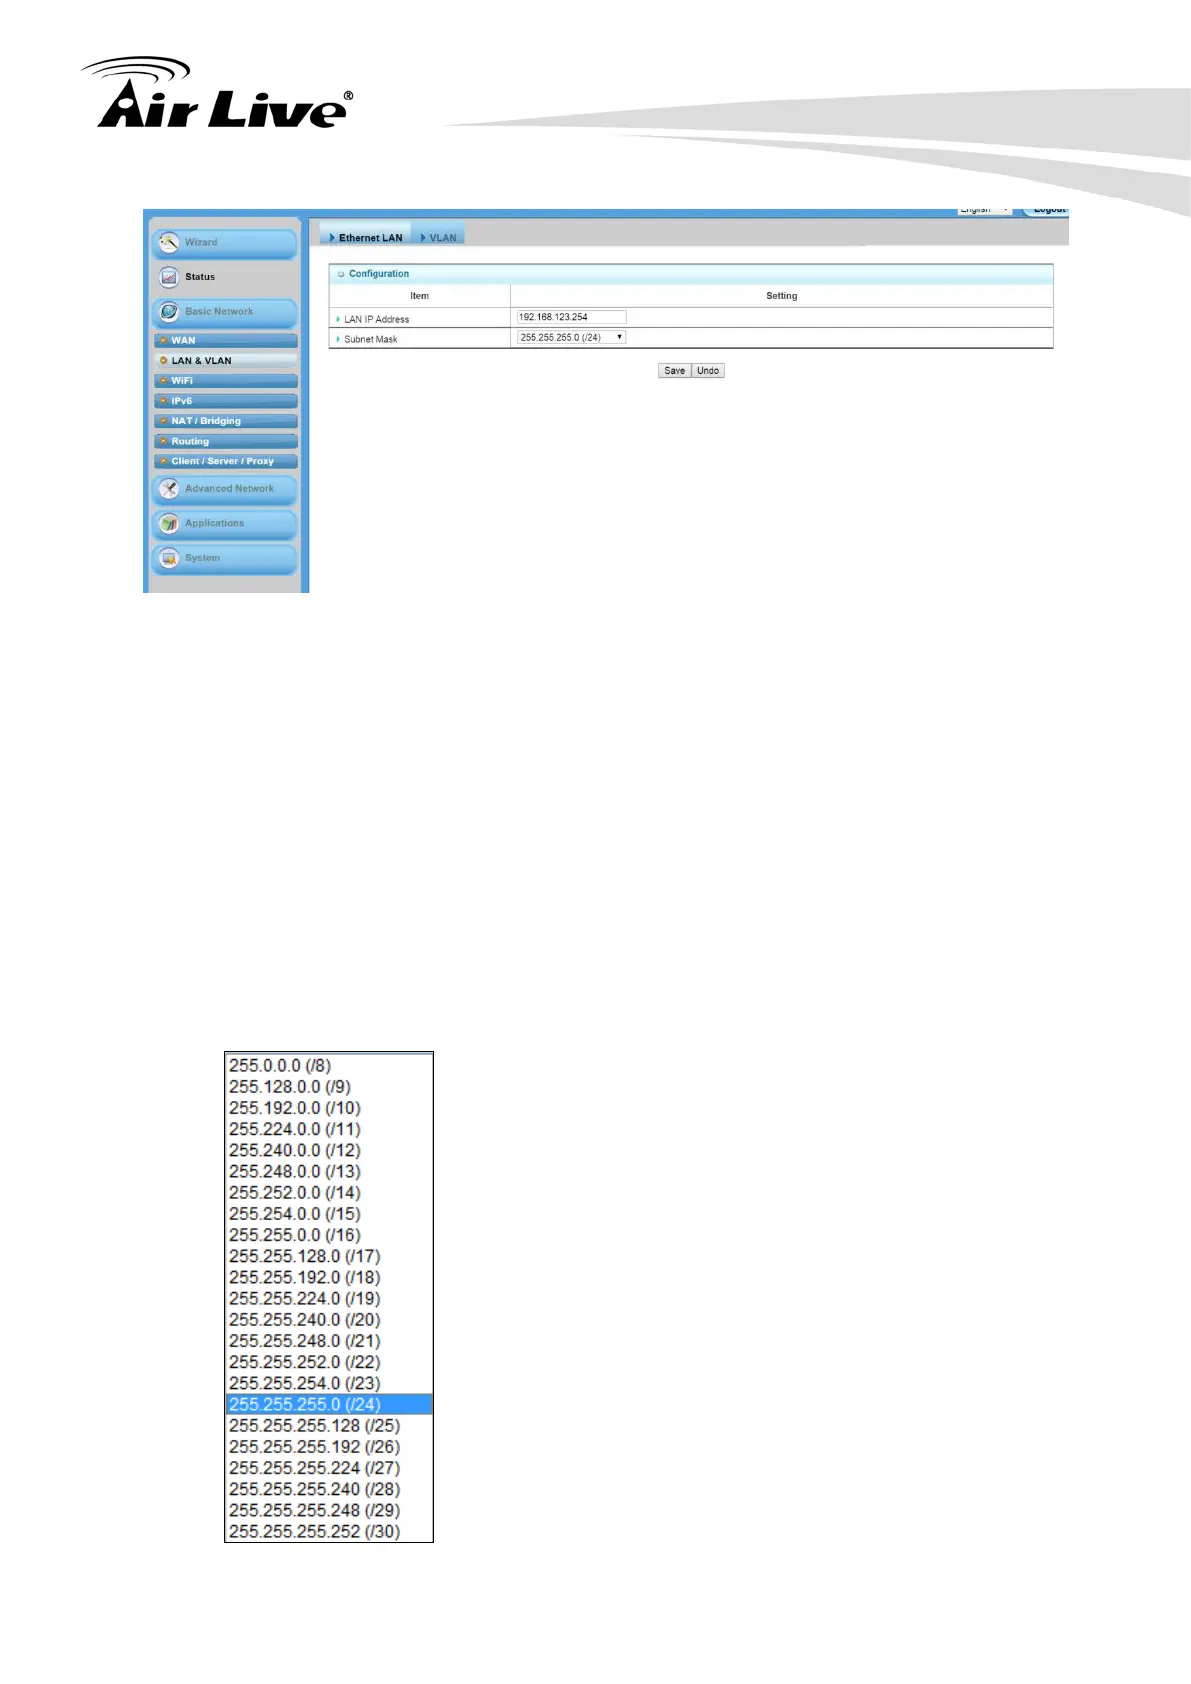Image resolution: width=1191 pixels, height=1684 pixels.
Task: Go to NAT / Bridging settings
Action: tap(206, 421)
